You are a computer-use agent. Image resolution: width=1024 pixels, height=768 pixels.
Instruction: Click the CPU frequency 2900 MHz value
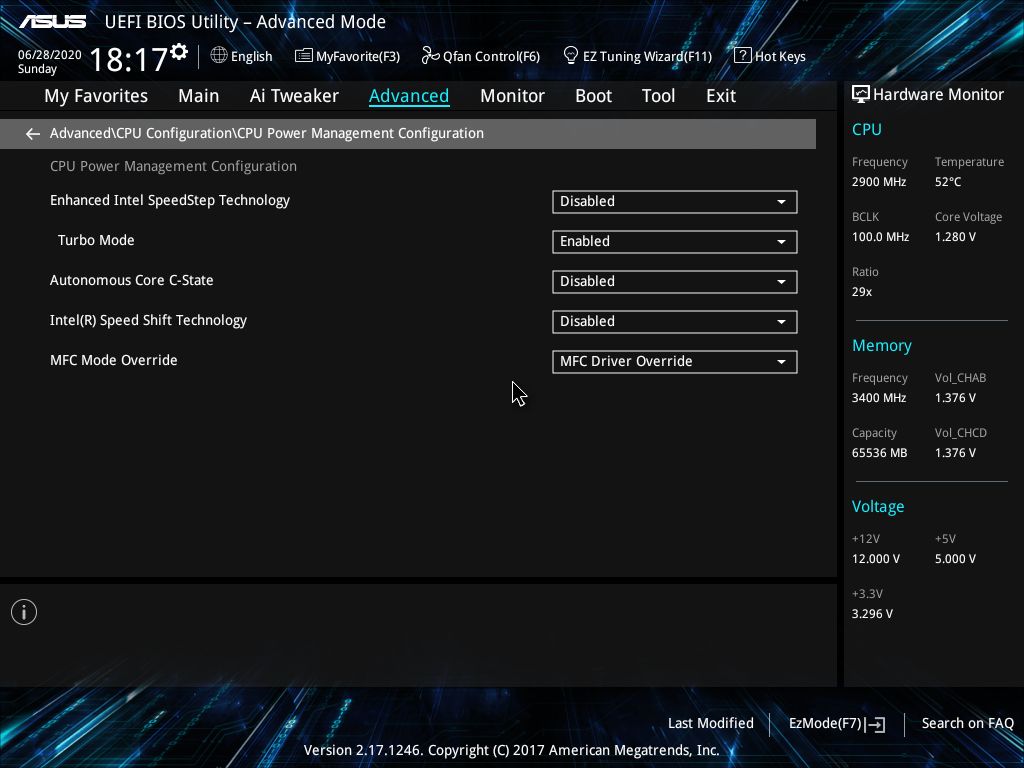click(879, 182)
